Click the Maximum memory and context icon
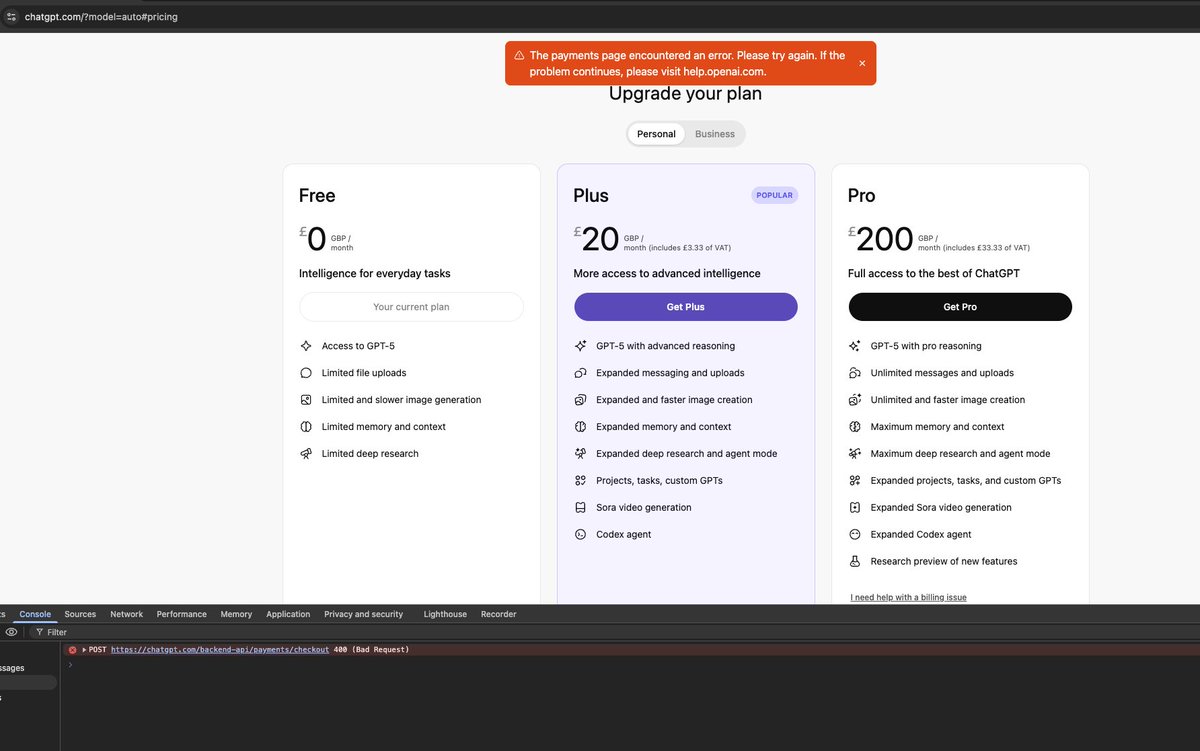Screen dimensions: 1200x751 (x=855, y=427)
